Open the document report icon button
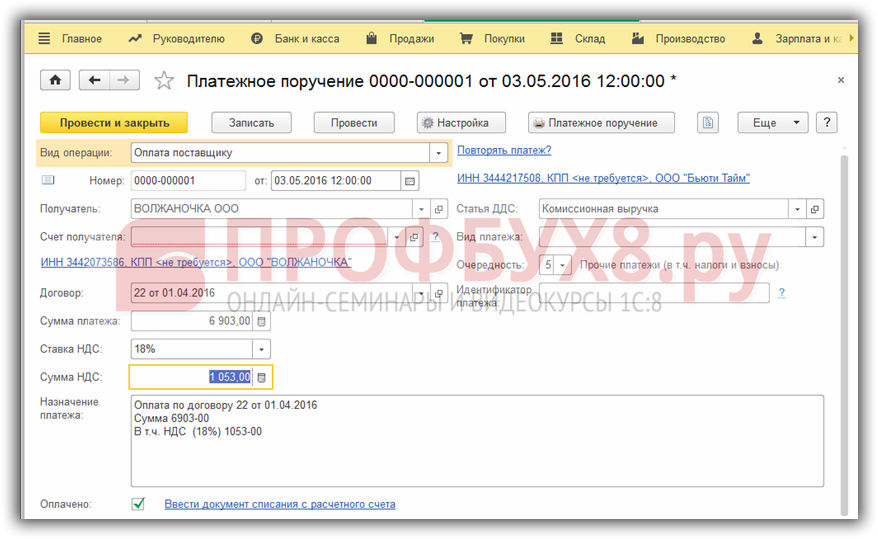The height and width of the screenshot is (539, 878). 708,123
